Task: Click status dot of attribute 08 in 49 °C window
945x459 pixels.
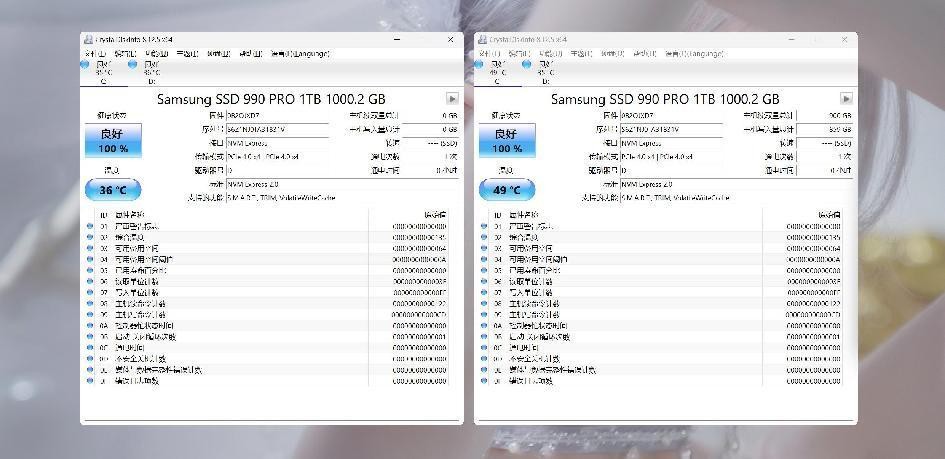Action: [484, 304]
